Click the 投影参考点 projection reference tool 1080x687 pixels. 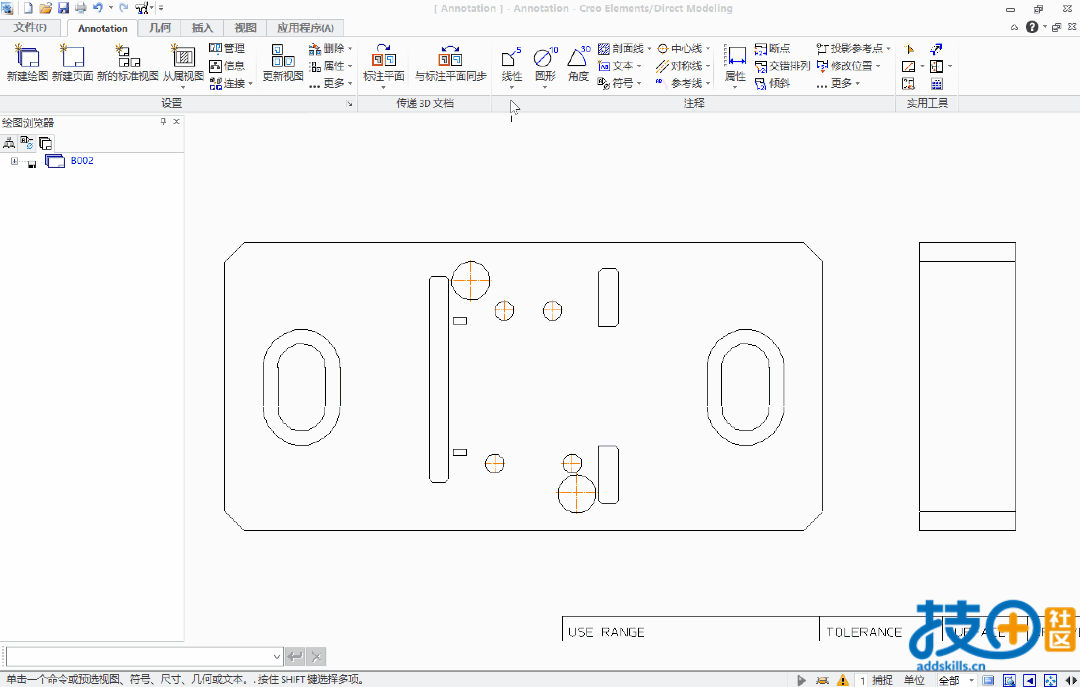[x=850, y=48]
